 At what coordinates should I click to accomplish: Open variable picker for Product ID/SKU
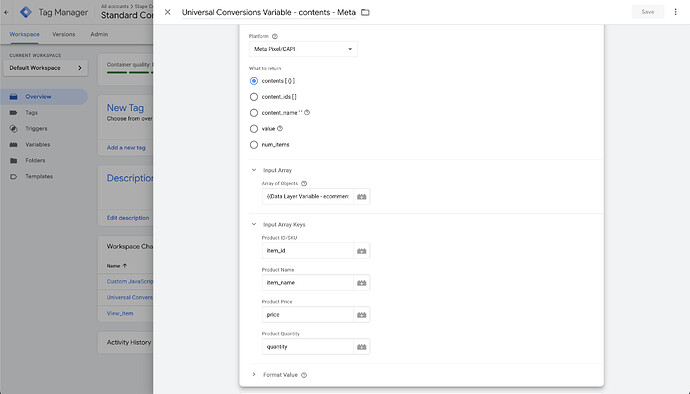click(x=362, y=250)
